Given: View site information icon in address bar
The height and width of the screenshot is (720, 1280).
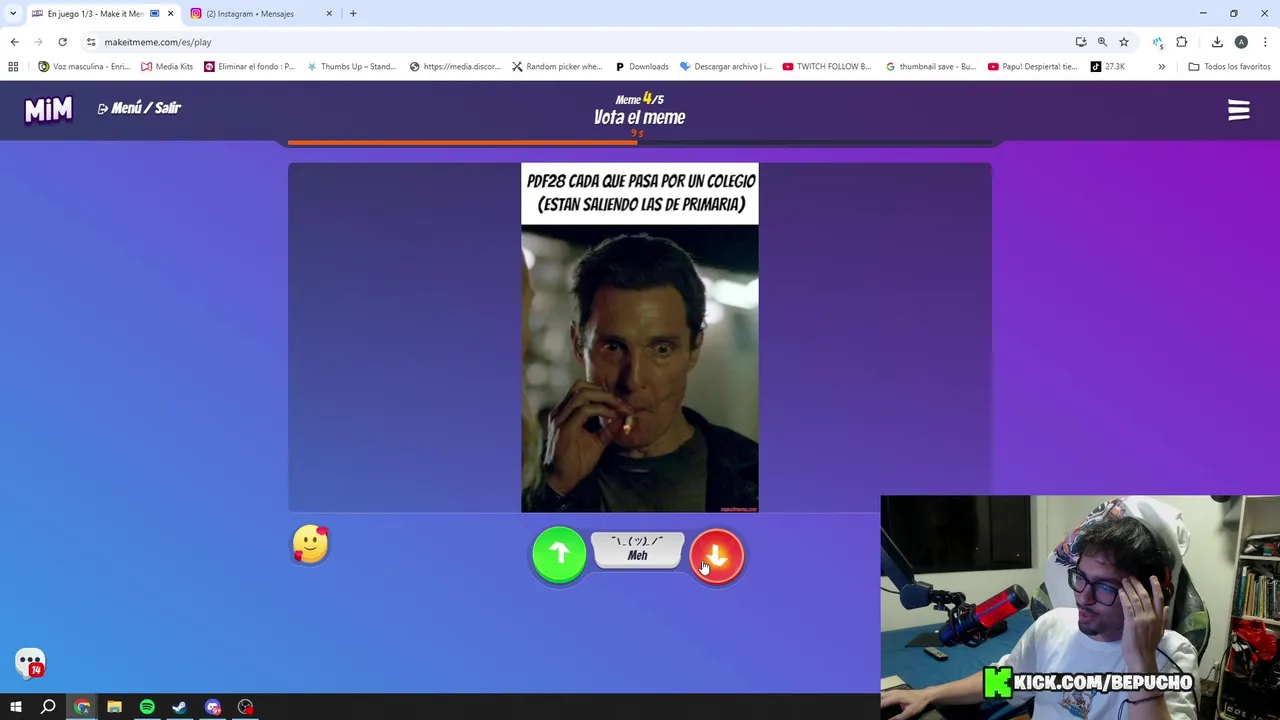Looking at the screenshot, I should pos(91,42).
